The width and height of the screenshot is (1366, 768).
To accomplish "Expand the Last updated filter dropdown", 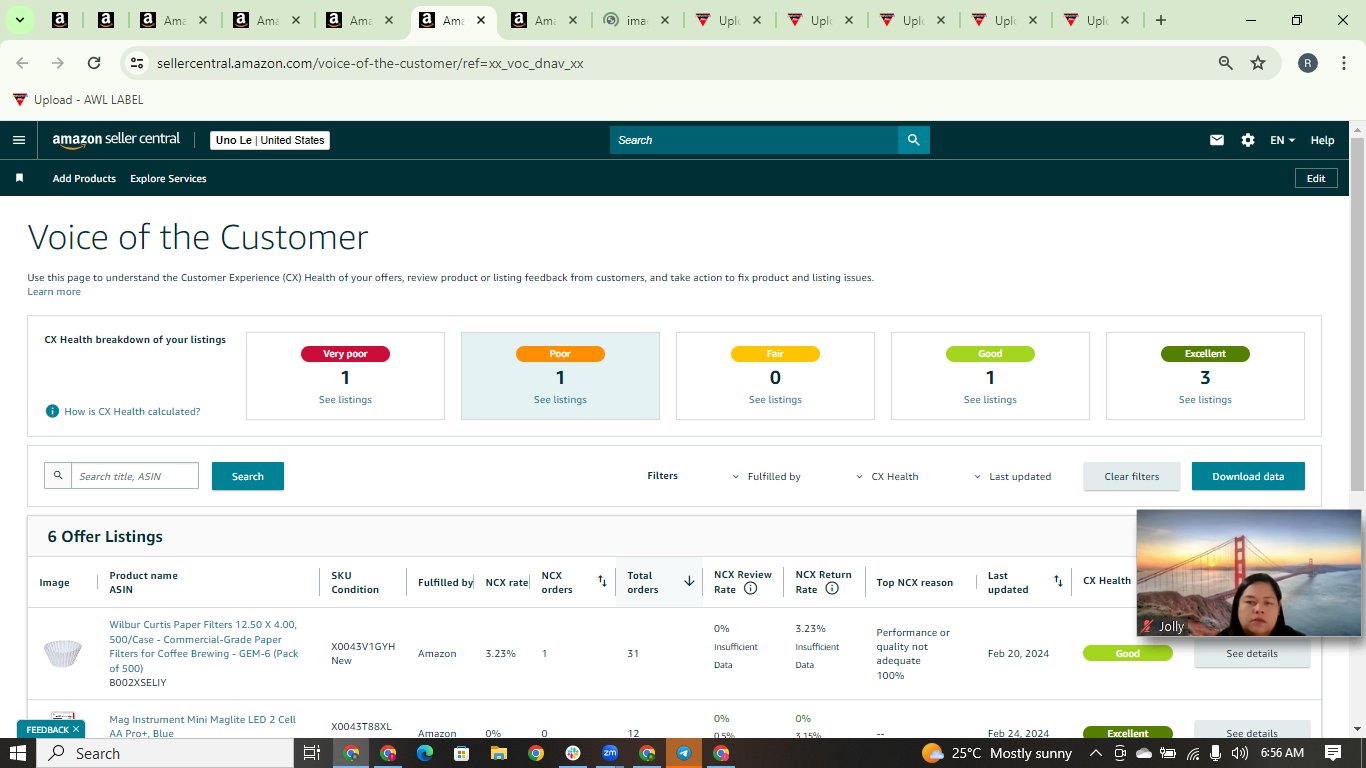I will (x=1012, y=476).
